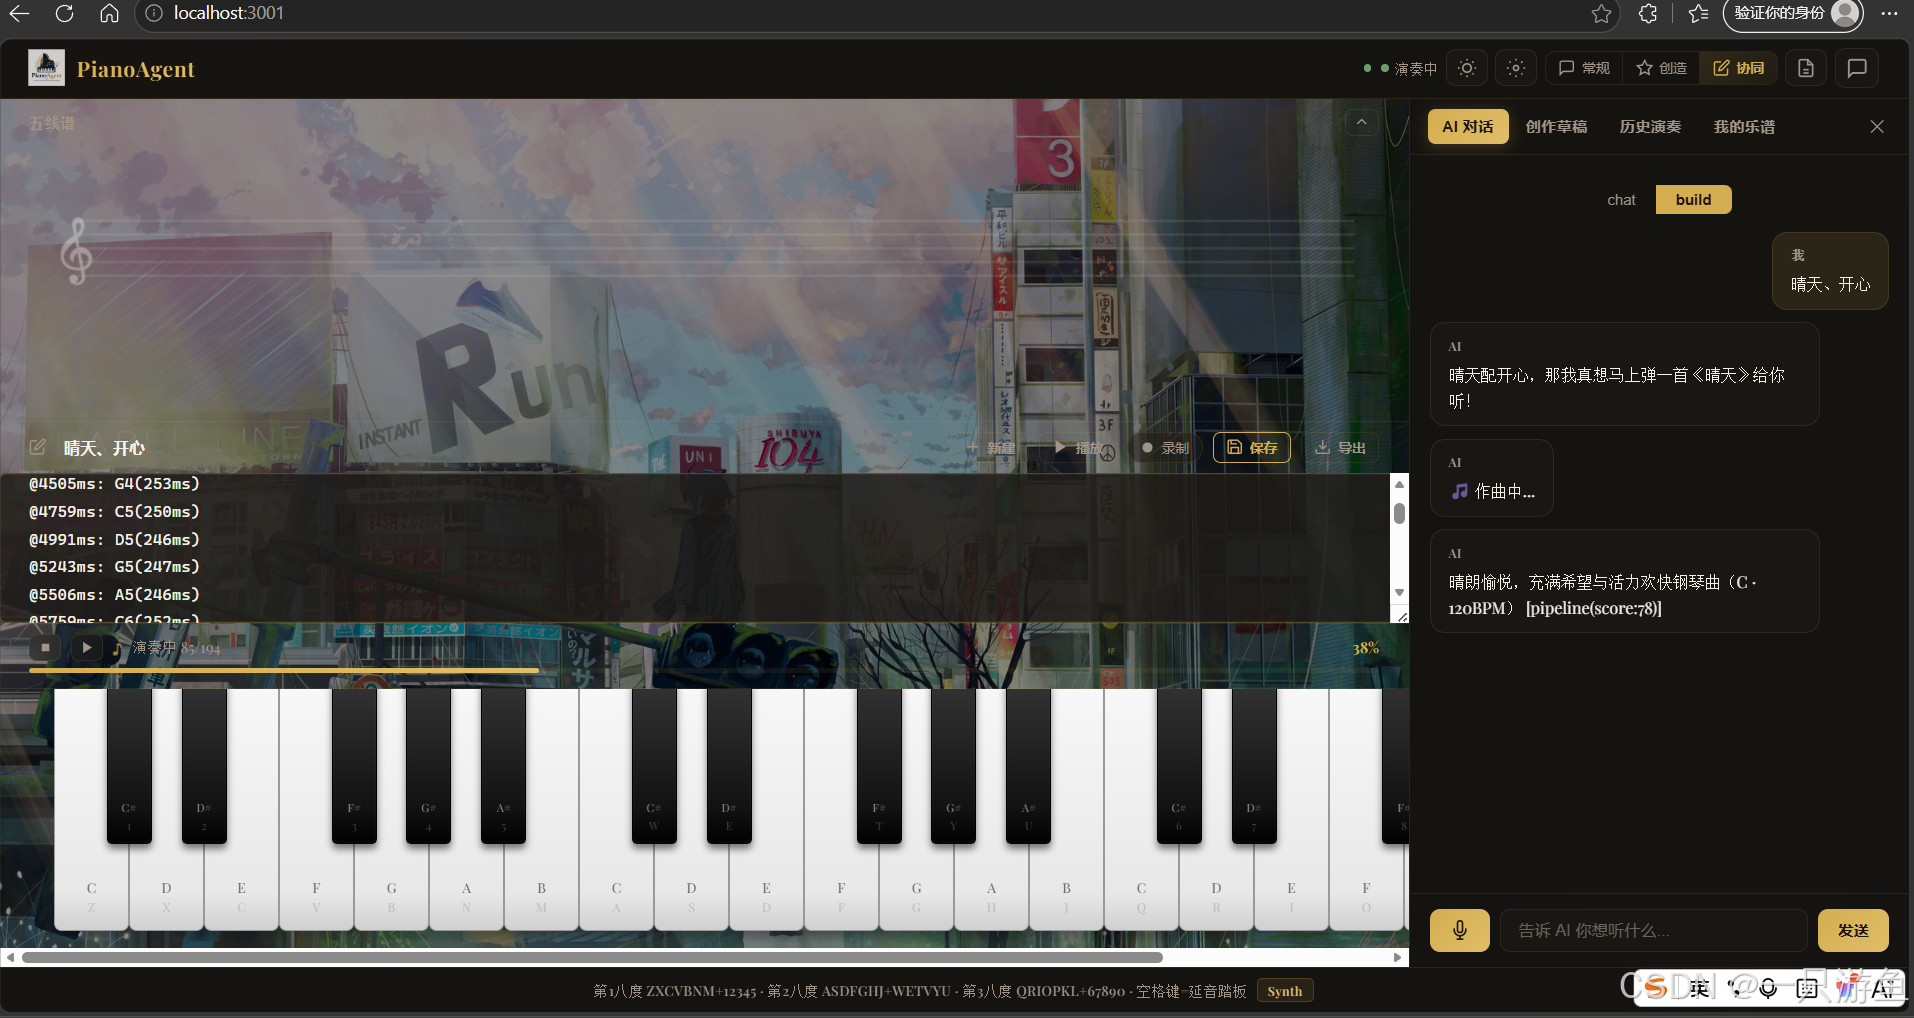Viewport: 1914px width, 1018px height.
Task: Toggle the Synth button in footer
Action: coord(1285,991)
